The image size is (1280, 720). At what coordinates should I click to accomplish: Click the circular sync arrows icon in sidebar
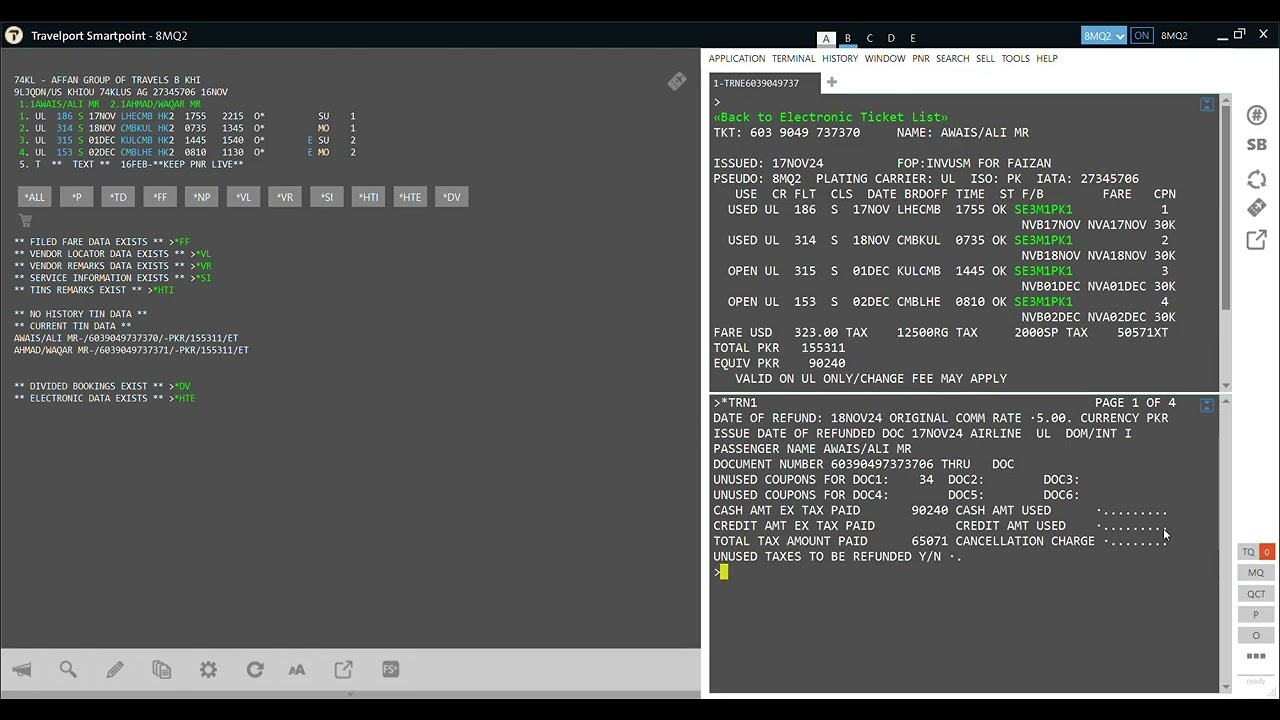1257,179
